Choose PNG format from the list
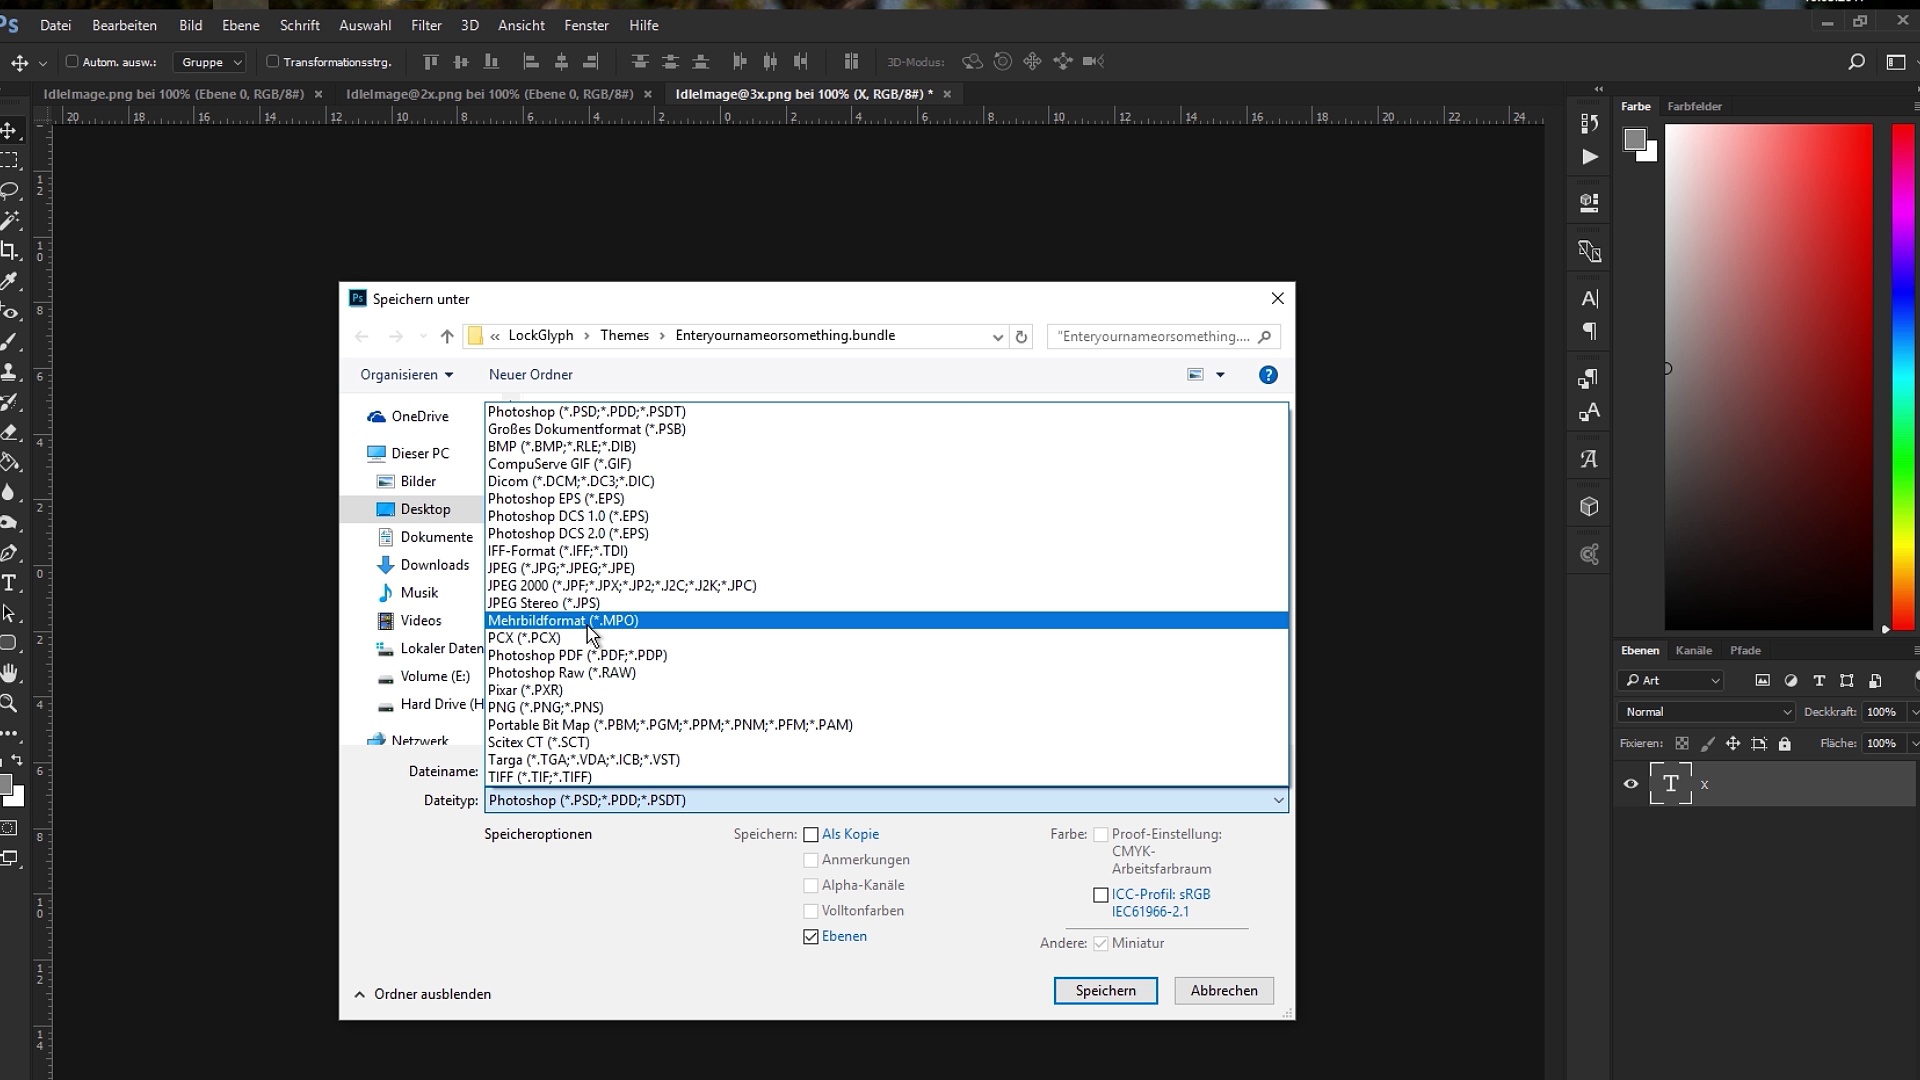The height and width of the screenshot is (1080, 1920). click(545, 707)
